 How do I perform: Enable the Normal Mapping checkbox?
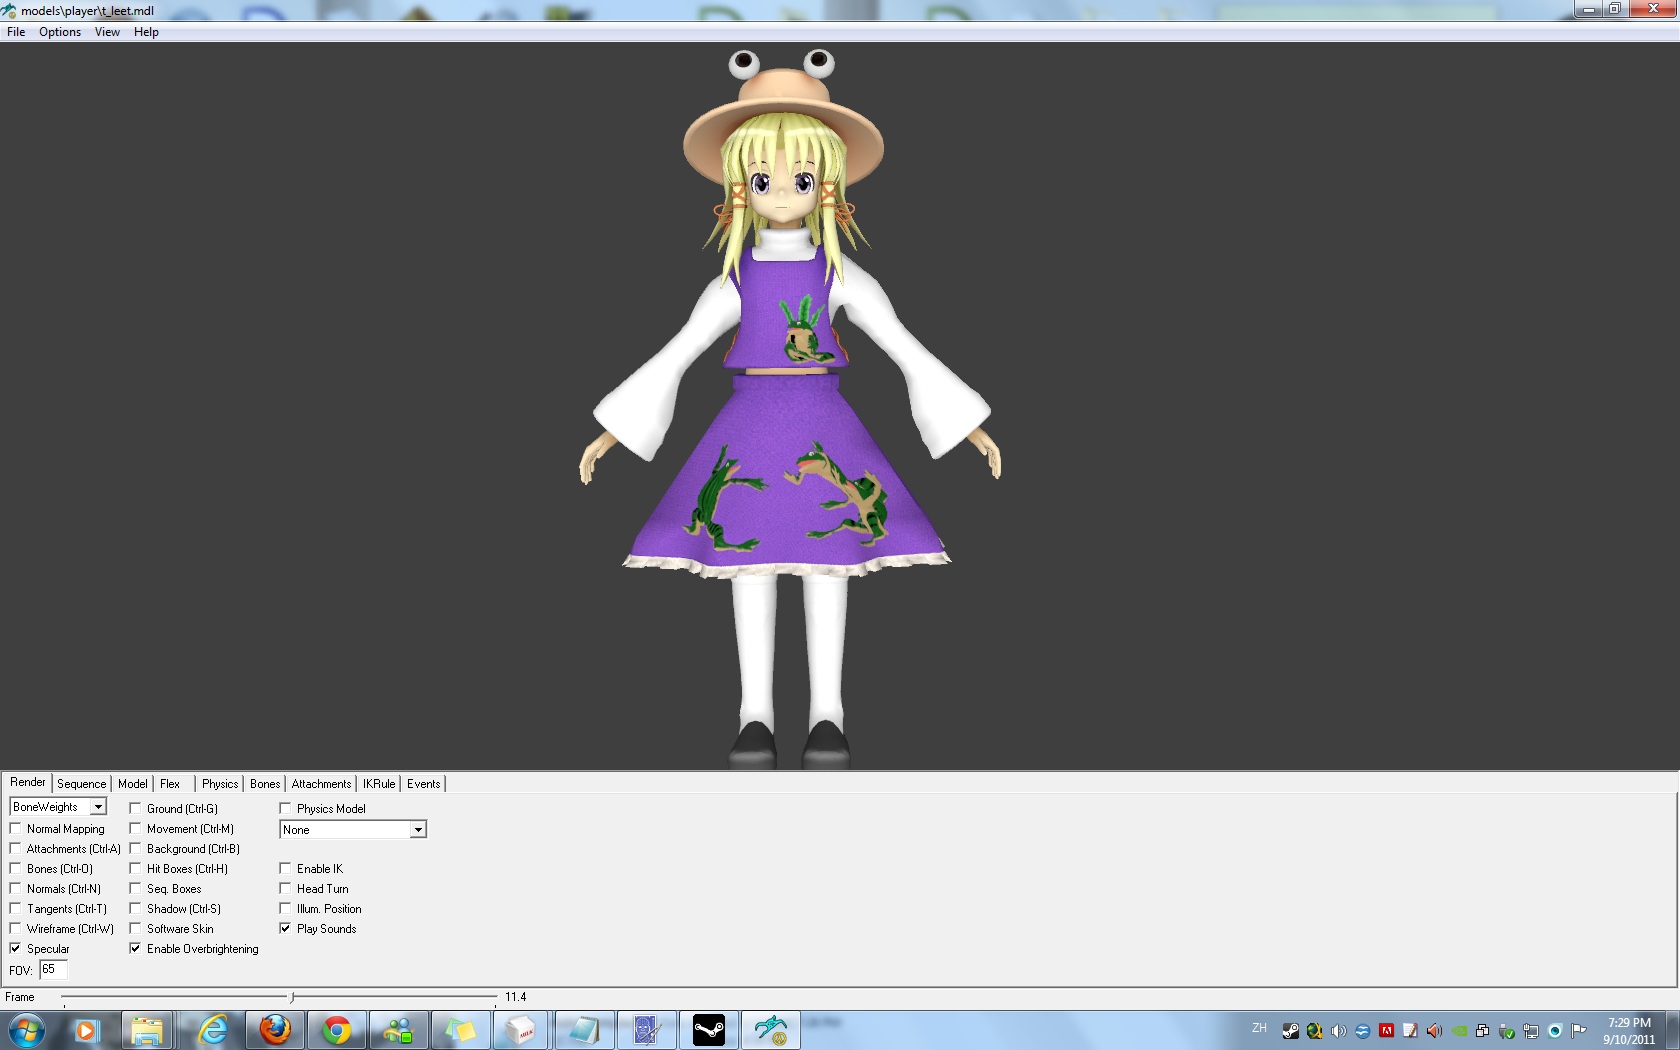(15, 829)
